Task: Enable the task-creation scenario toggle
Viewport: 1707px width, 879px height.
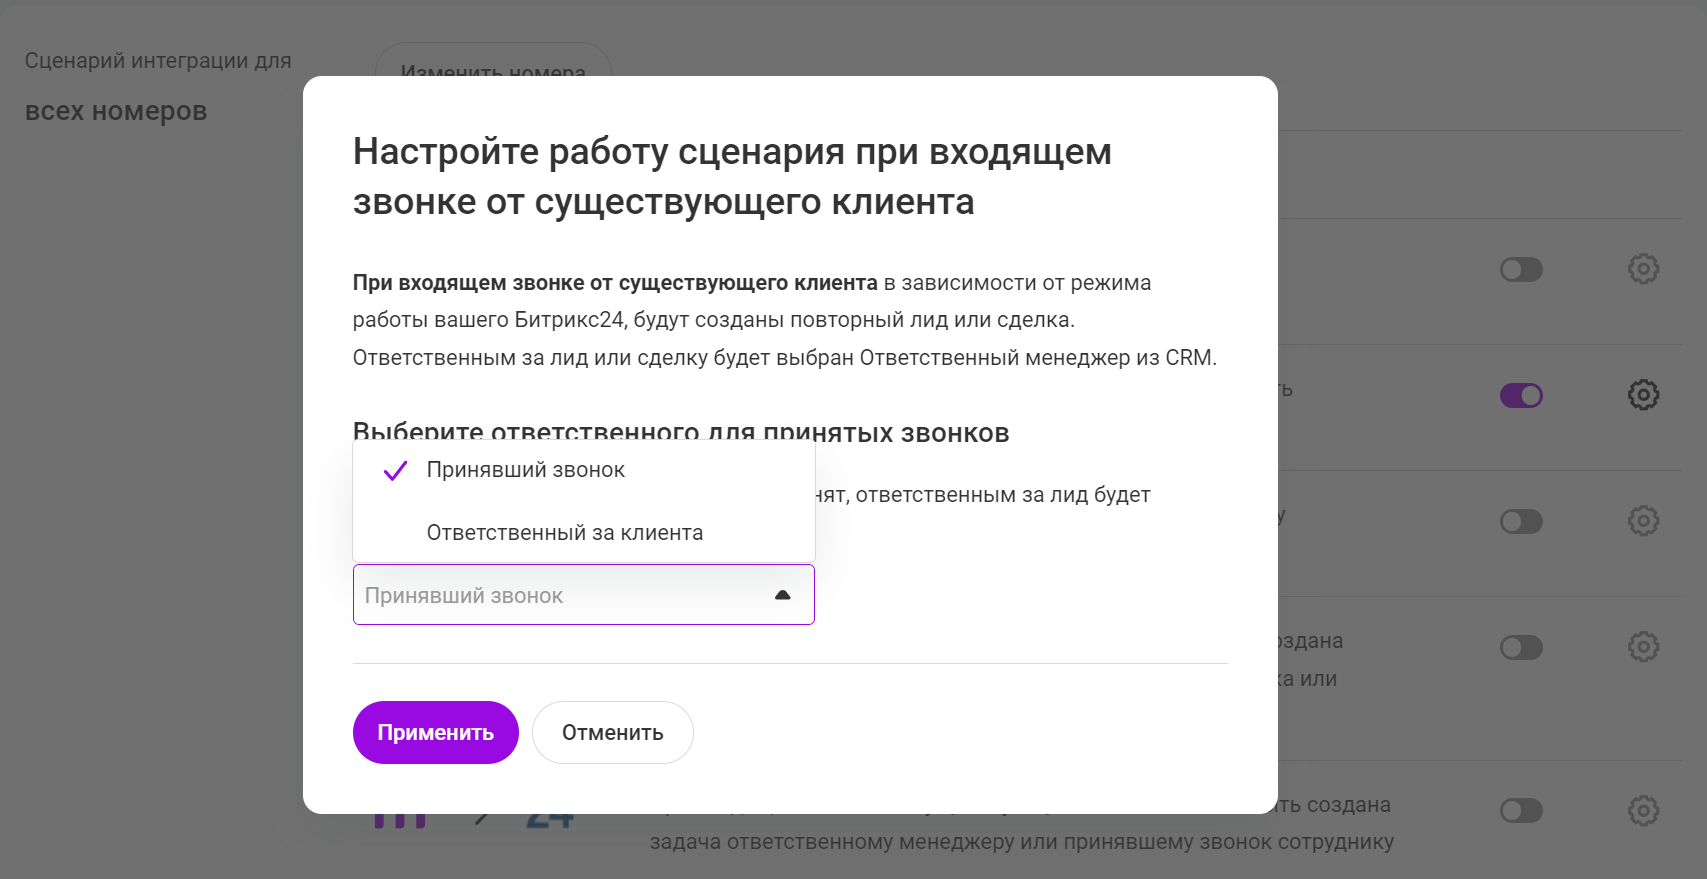Action: point(1521,811)
